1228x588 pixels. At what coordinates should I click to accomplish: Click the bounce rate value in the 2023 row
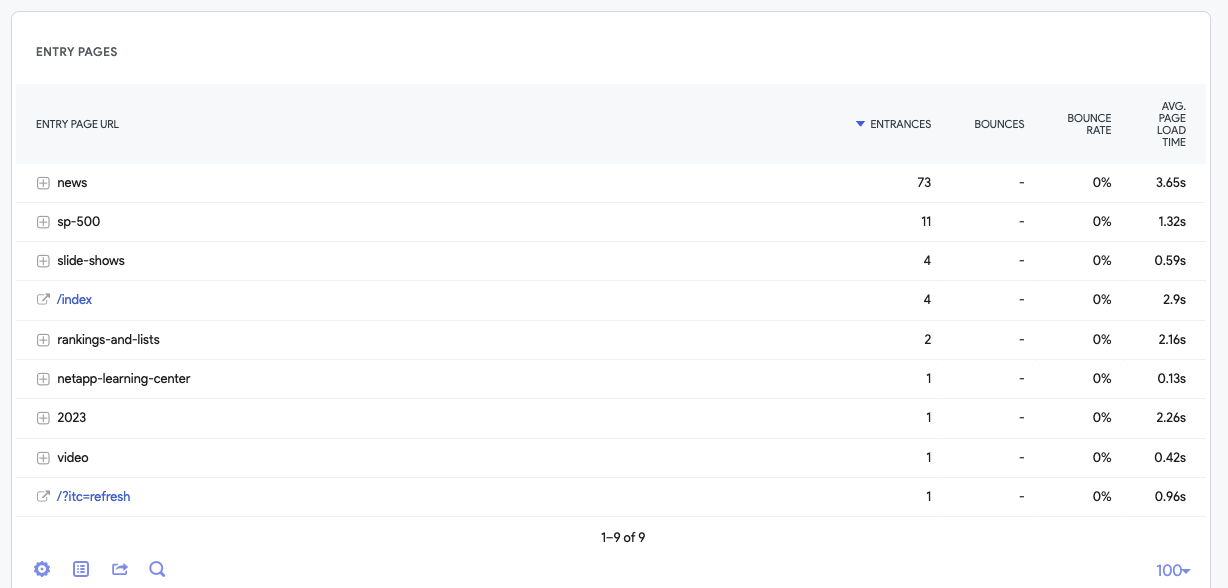(1102, 418)
